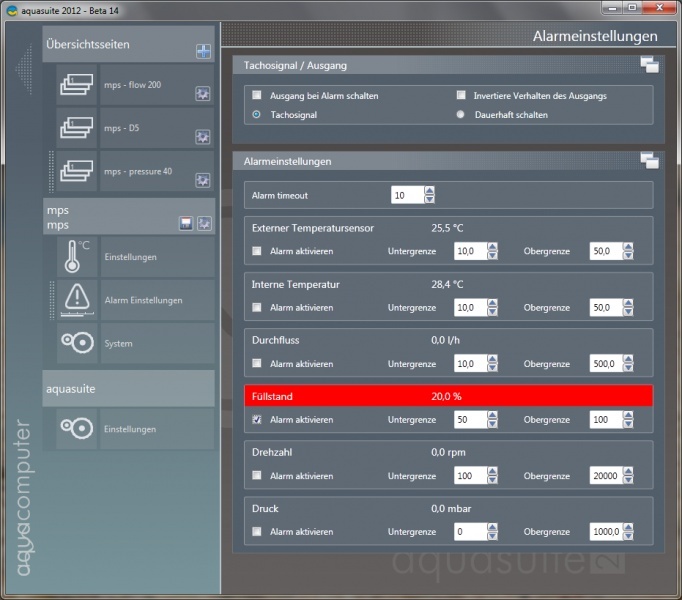Activate alarm for Externer Temperatursensor
Image resolution: width=682 pixels, height=600 pixels.
257,251
